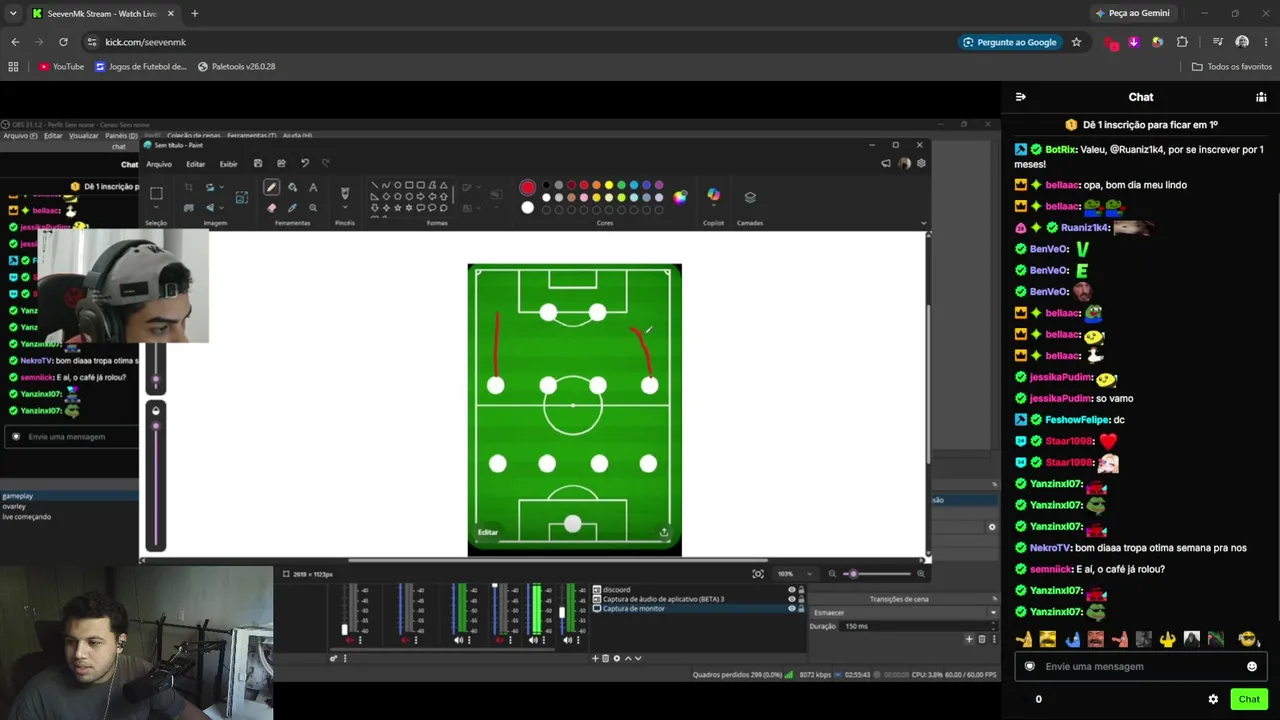Open the Copilot button in Paint
The height and width of the screenshot is (720, 1280).
tap(713, 196)
